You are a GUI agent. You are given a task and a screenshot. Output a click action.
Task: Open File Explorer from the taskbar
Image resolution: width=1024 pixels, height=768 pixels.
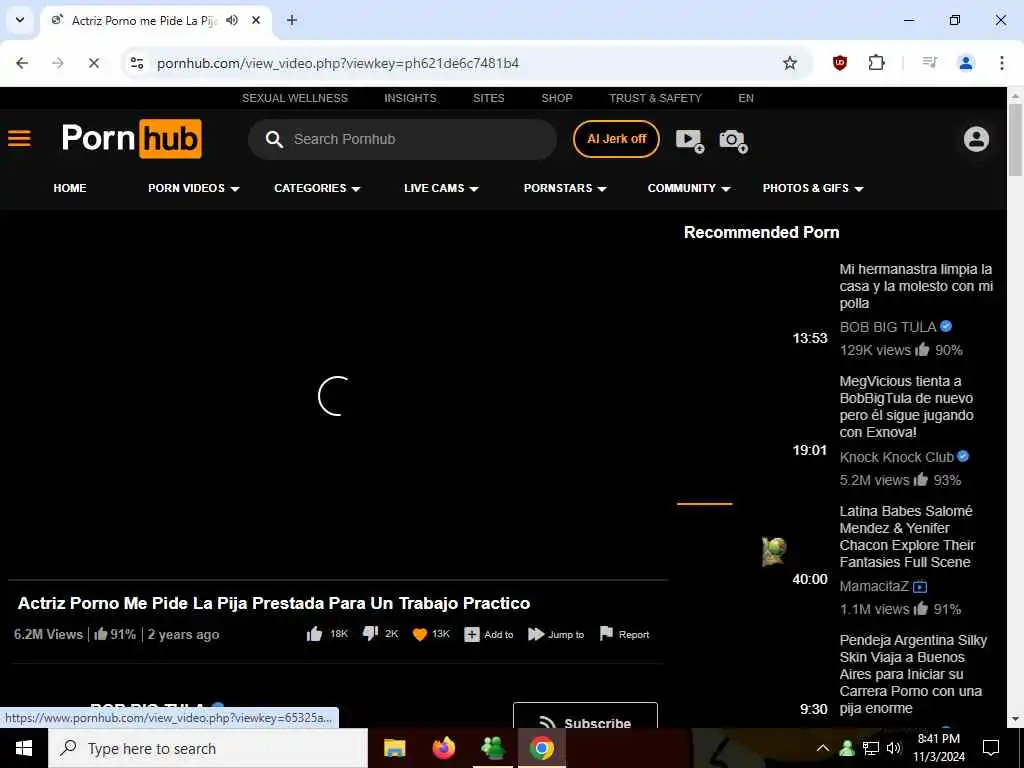tap(394, 748)
